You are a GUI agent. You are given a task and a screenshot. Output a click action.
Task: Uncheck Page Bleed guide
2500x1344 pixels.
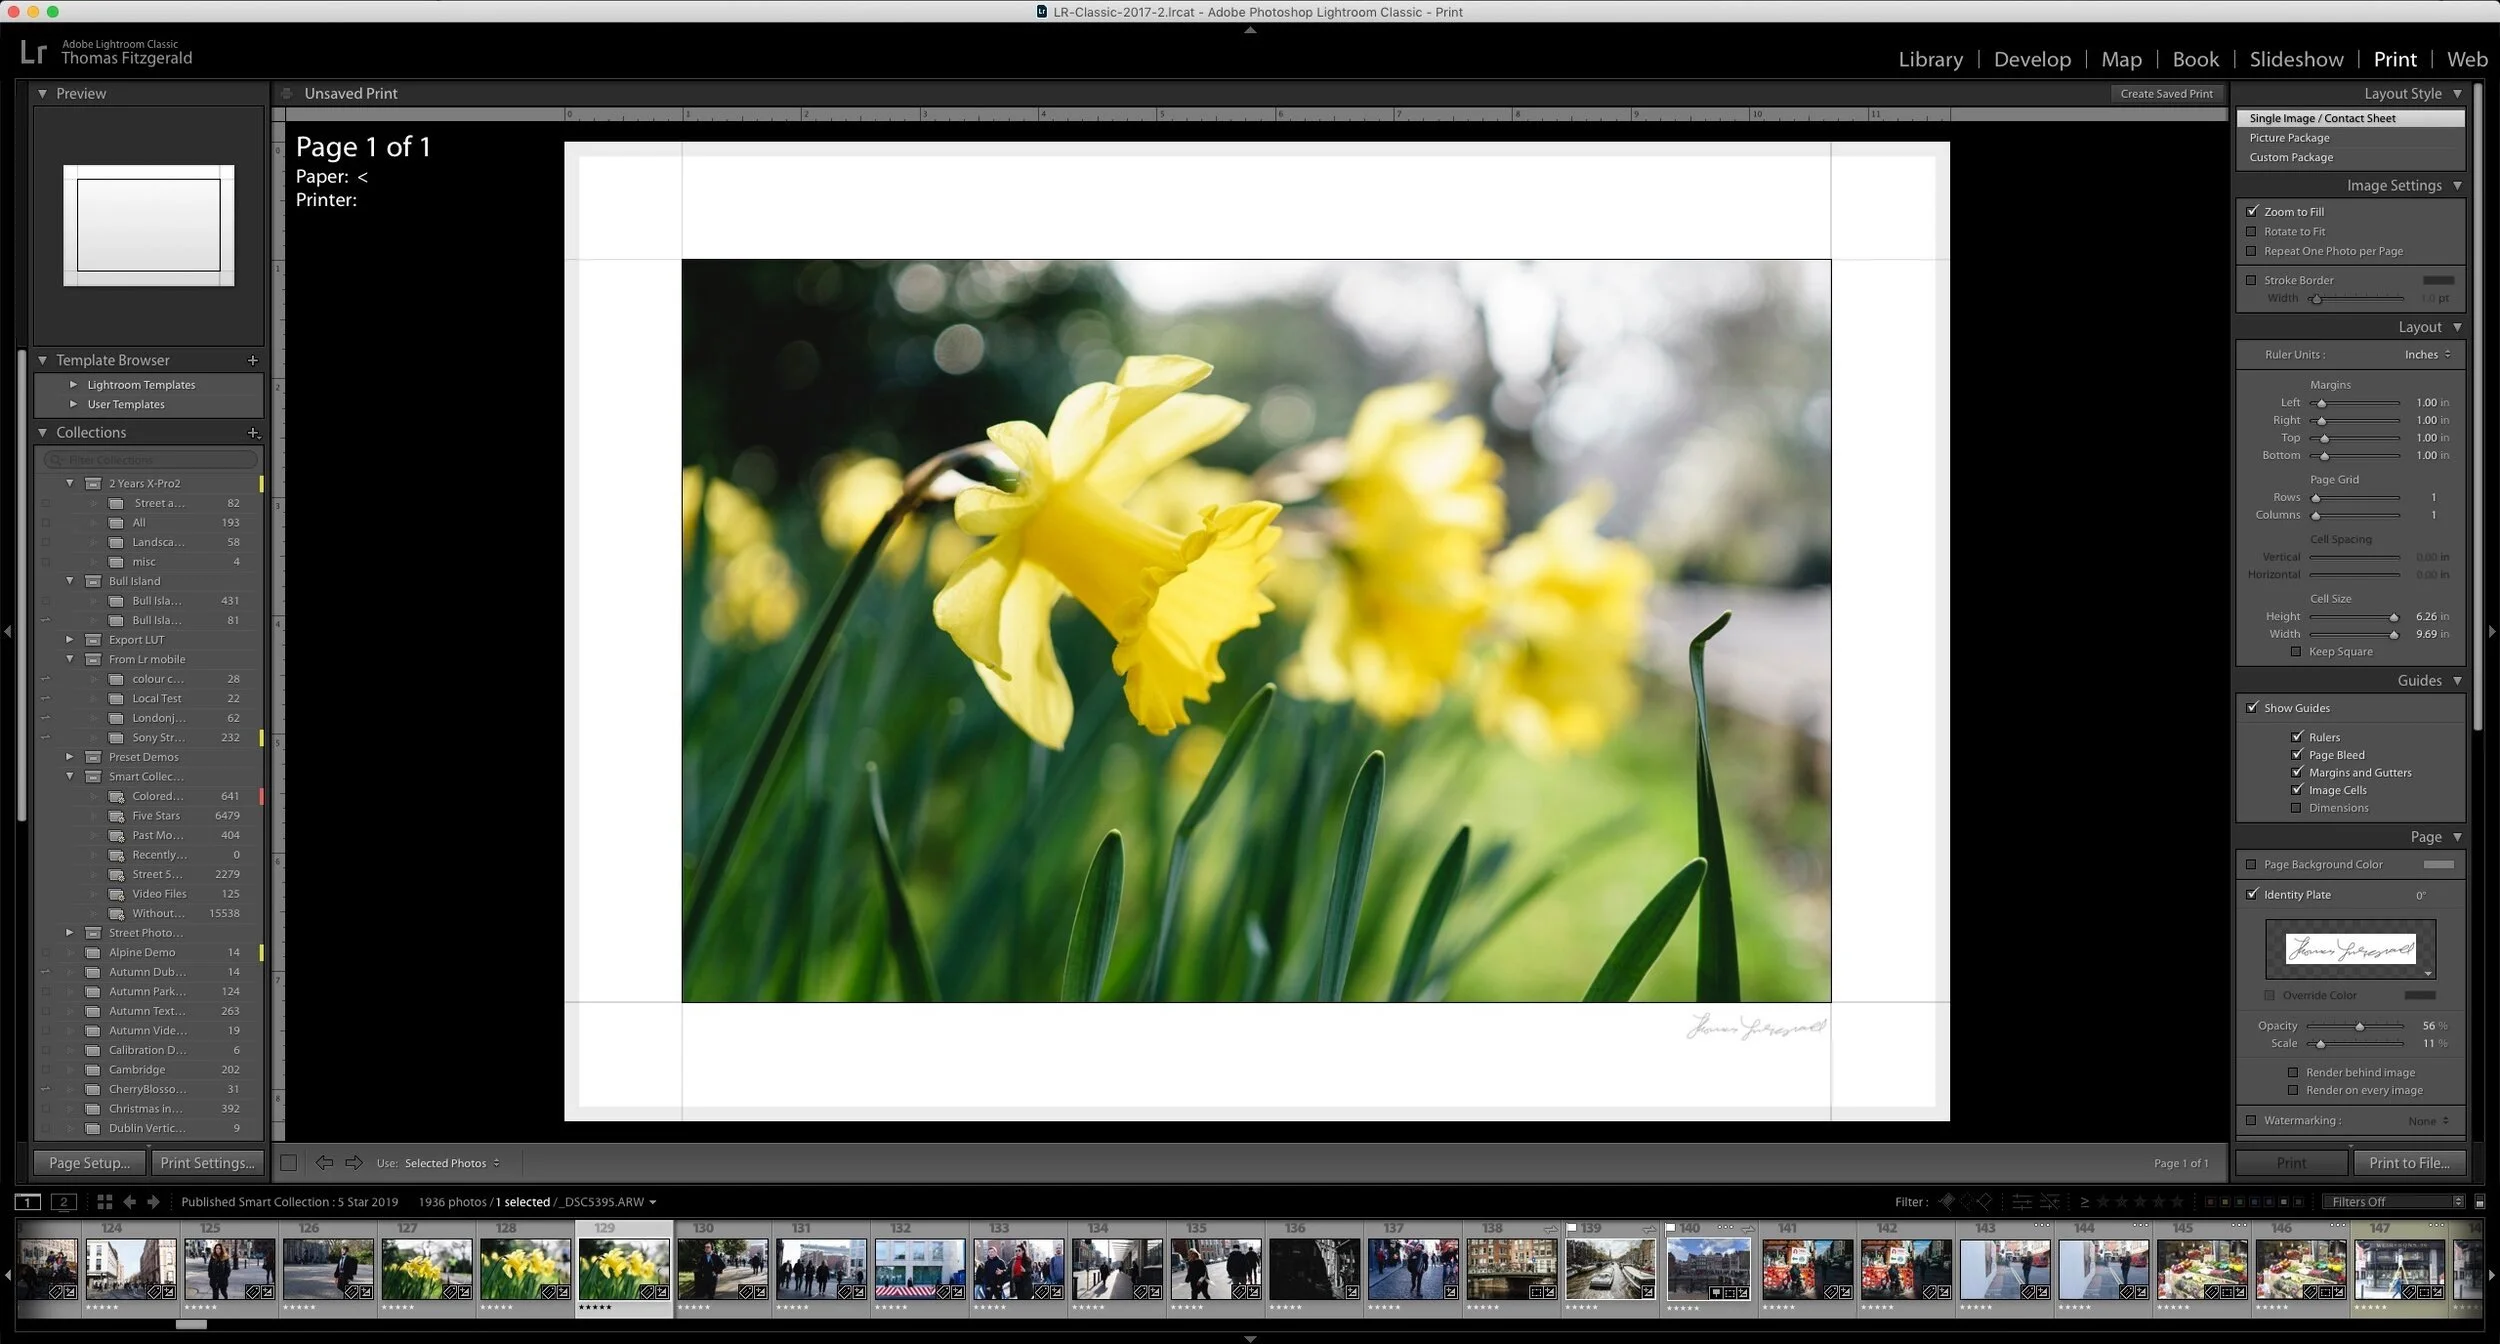tap(2297, 755)
